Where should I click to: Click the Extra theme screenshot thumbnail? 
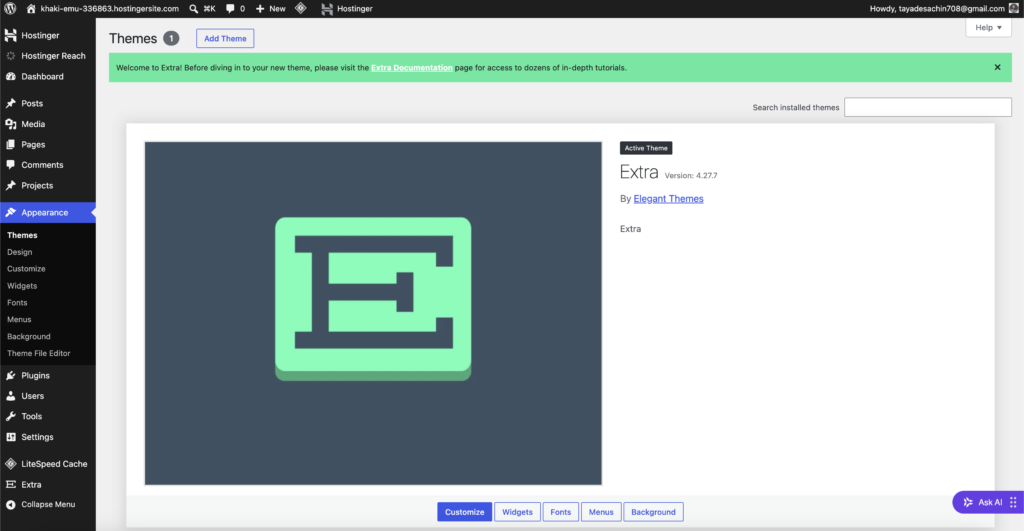click(x=373, y=314)
